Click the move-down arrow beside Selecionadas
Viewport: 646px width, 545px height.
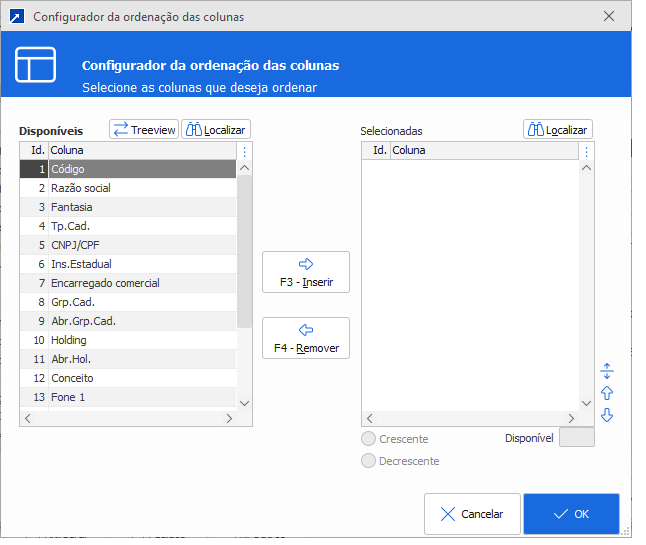click(607, 415)
